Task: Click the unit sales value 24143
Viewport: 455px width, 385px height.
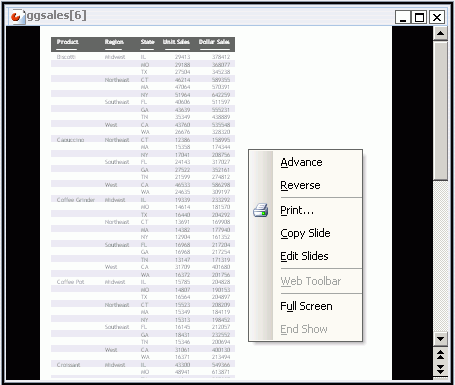Action: [183, 162]
